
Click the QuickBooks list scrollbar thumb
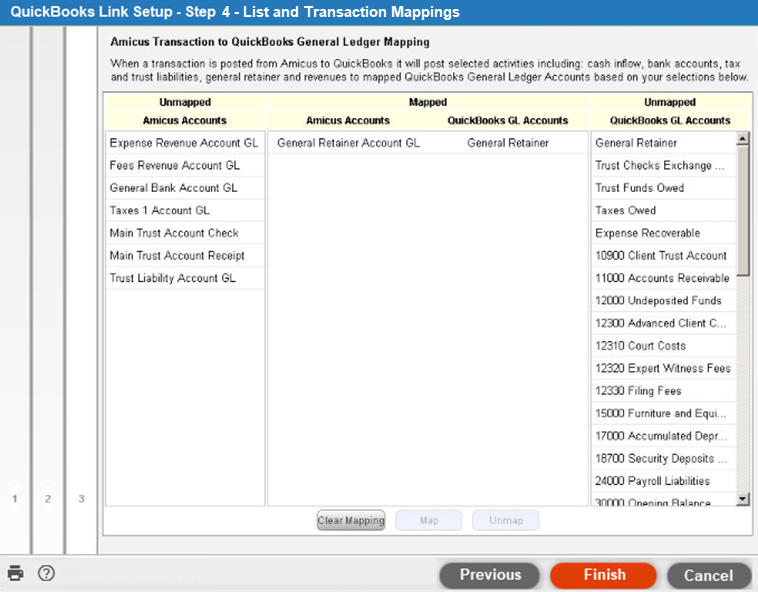click(743, 210)
